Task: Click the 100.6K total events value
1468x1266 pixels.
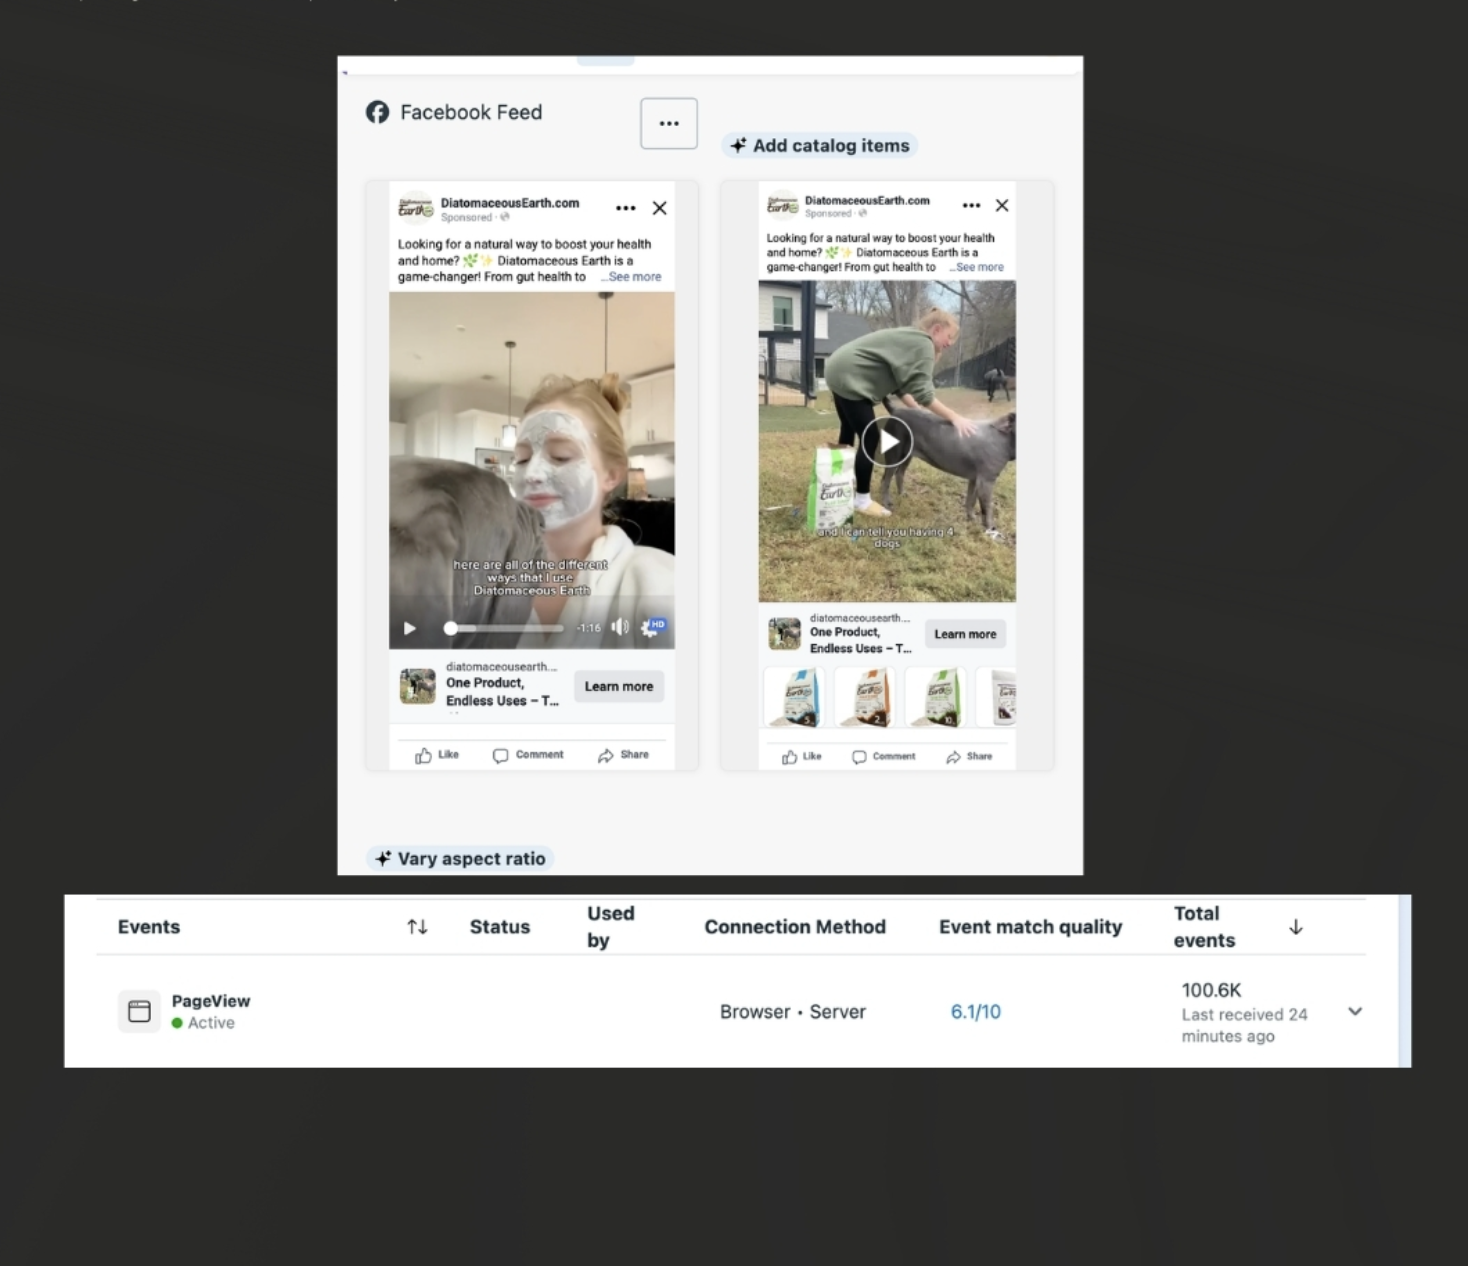Action: (1211, 990)
